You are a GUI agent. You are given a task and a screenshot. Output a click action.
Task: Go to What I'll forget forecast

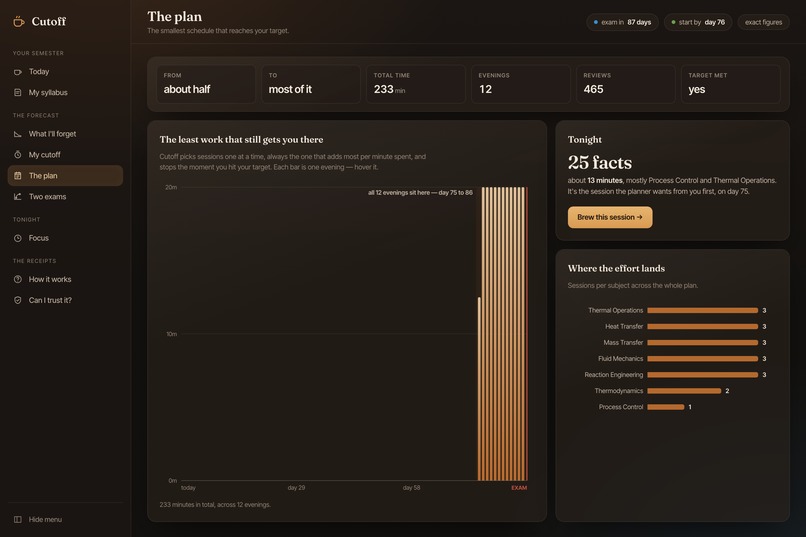point(65,134)
